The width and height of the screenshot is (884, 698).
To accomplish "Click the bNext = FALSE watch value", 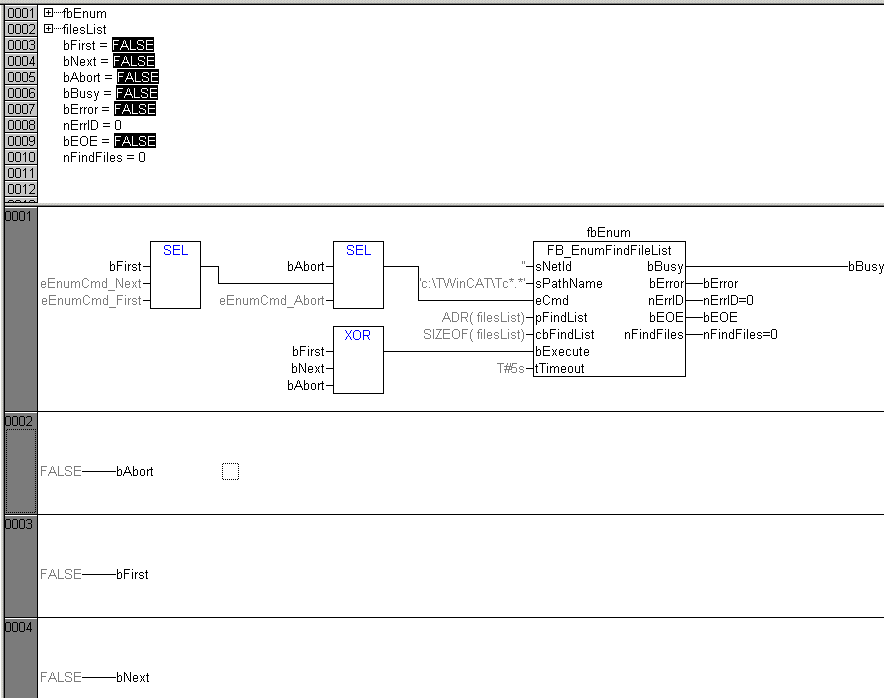I will (x=134, y=61).
